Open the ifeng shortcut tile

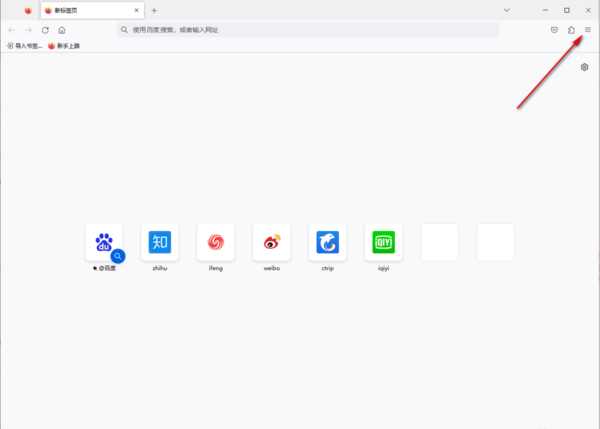216,242
